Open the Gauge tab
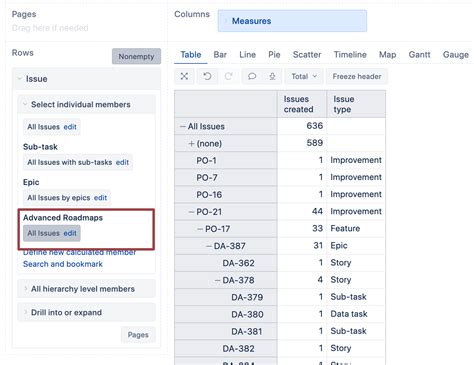 coord(456,55)
